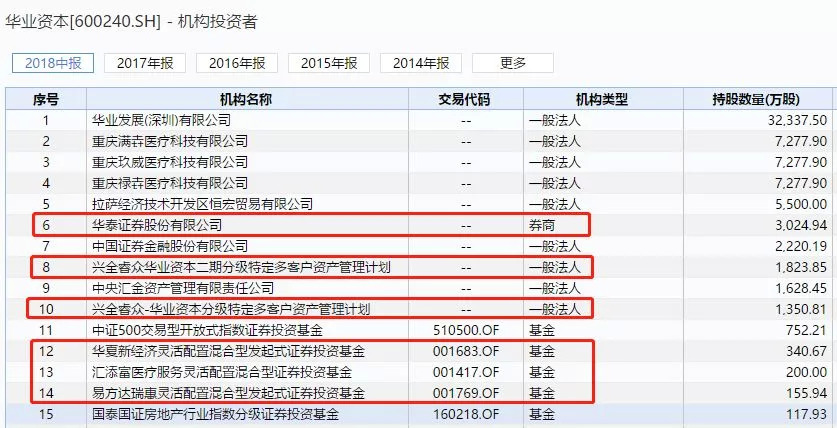The width and height of the screenshot is (837, 428).
Task: Click holdings value 5,500.00
Action: [x=801, y=204]
